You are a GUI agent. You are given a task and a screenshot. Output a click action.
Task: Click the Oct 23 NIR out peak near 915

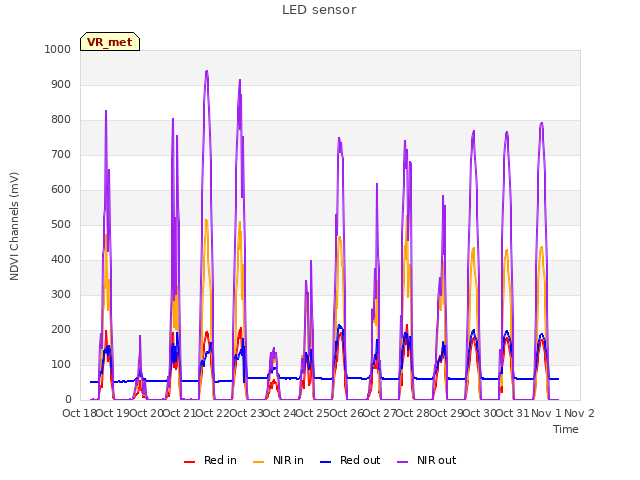point(240,80)
